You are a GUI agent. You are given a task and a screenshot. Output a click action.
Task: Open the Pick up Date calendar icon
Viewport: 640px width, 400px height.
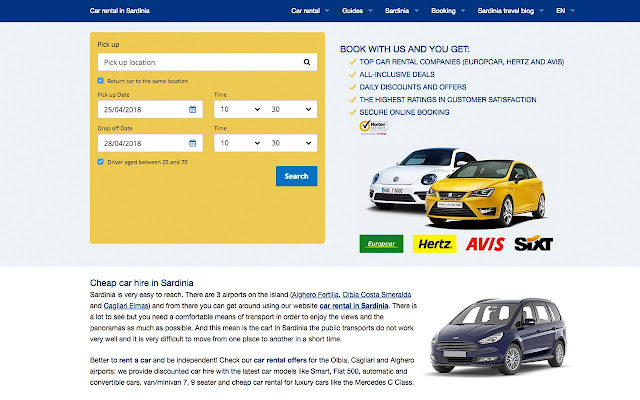[192, 109]
